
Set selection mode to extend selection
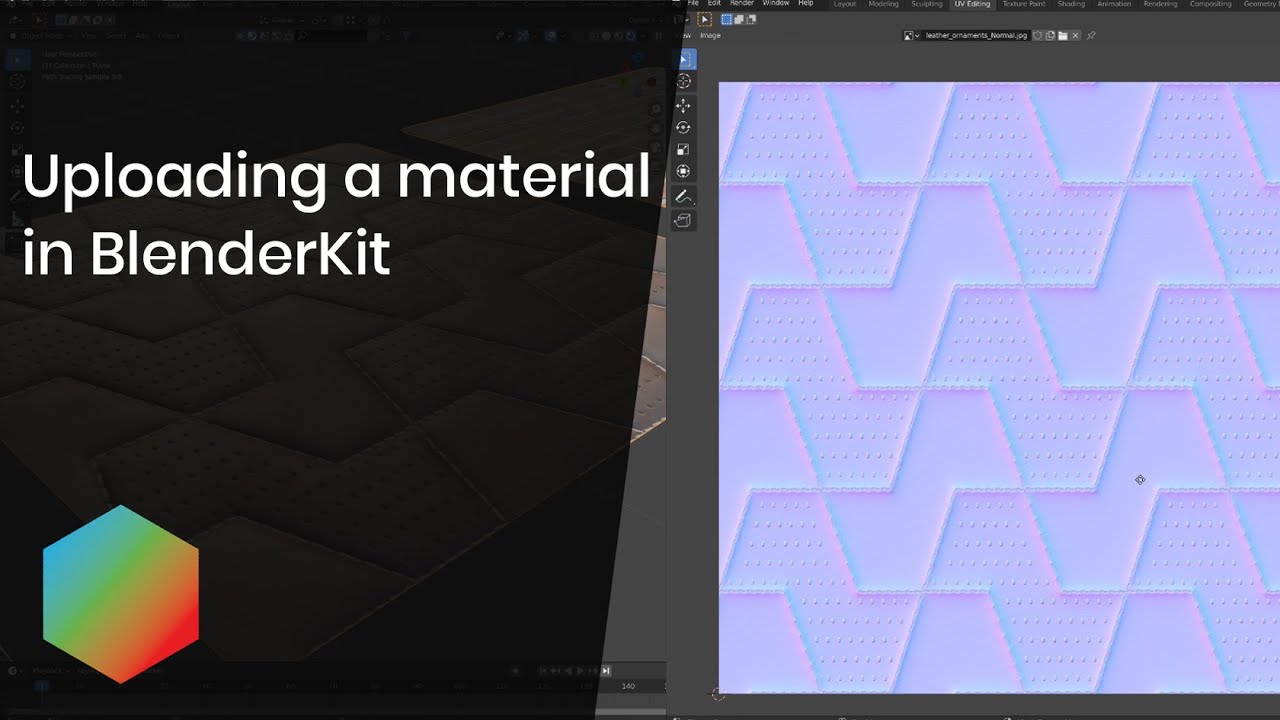click(x=739, y=19)
